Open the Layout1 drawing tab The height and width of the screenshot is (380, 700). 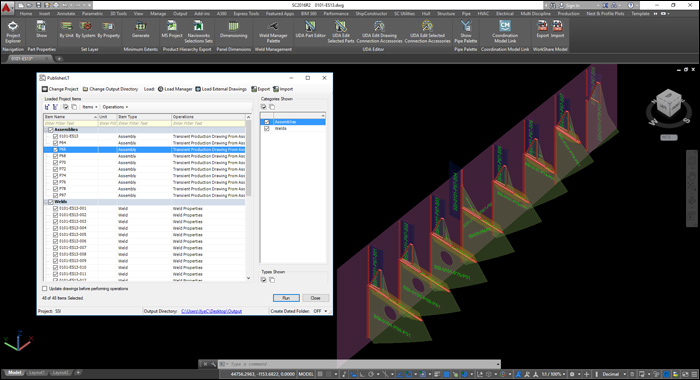tap(36, 372)
